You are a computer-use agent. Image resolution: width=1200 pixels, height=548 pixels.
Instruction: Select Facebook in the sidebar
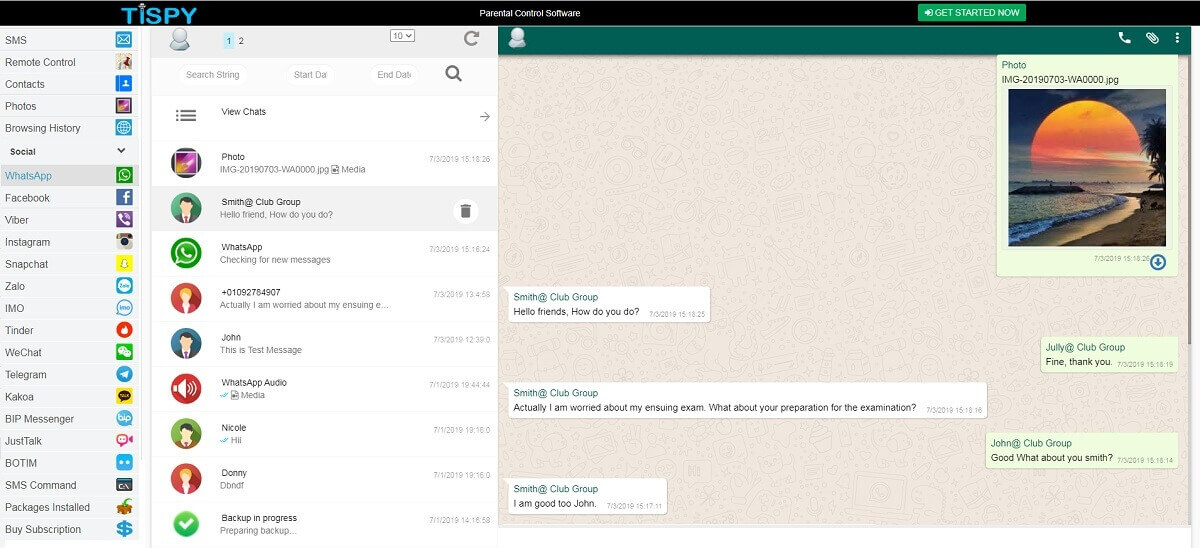point(68,198)
